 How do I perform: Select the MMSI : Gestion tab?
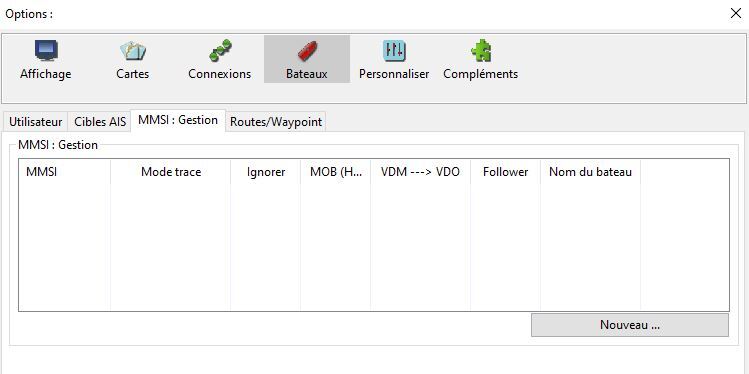pos(178,120)
